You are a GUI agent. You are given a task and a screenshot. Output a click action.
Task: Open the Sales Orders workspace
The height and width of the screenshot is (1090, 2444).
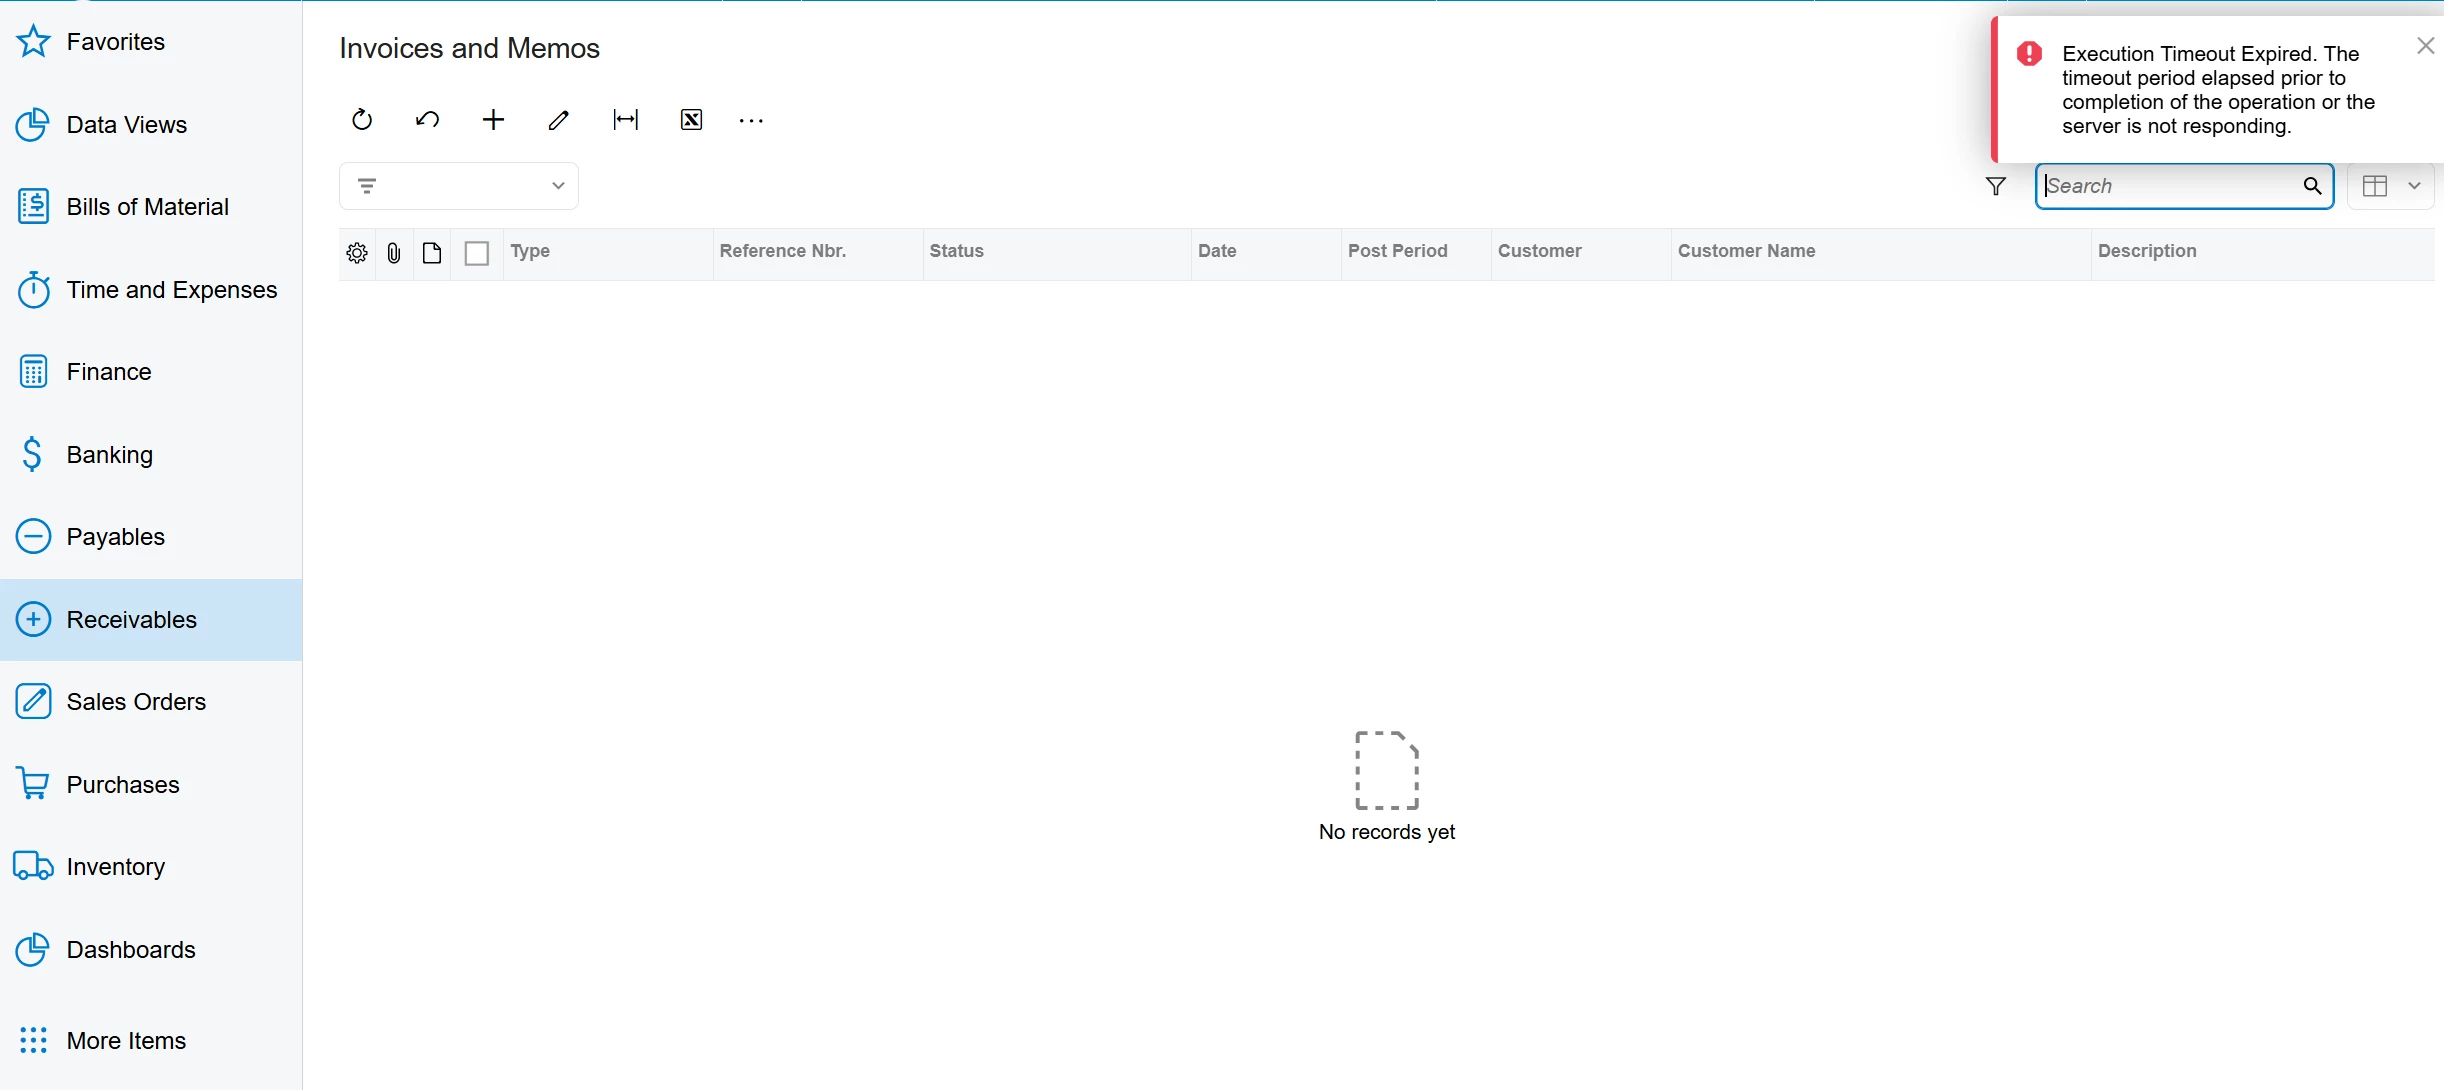[136, 702]
